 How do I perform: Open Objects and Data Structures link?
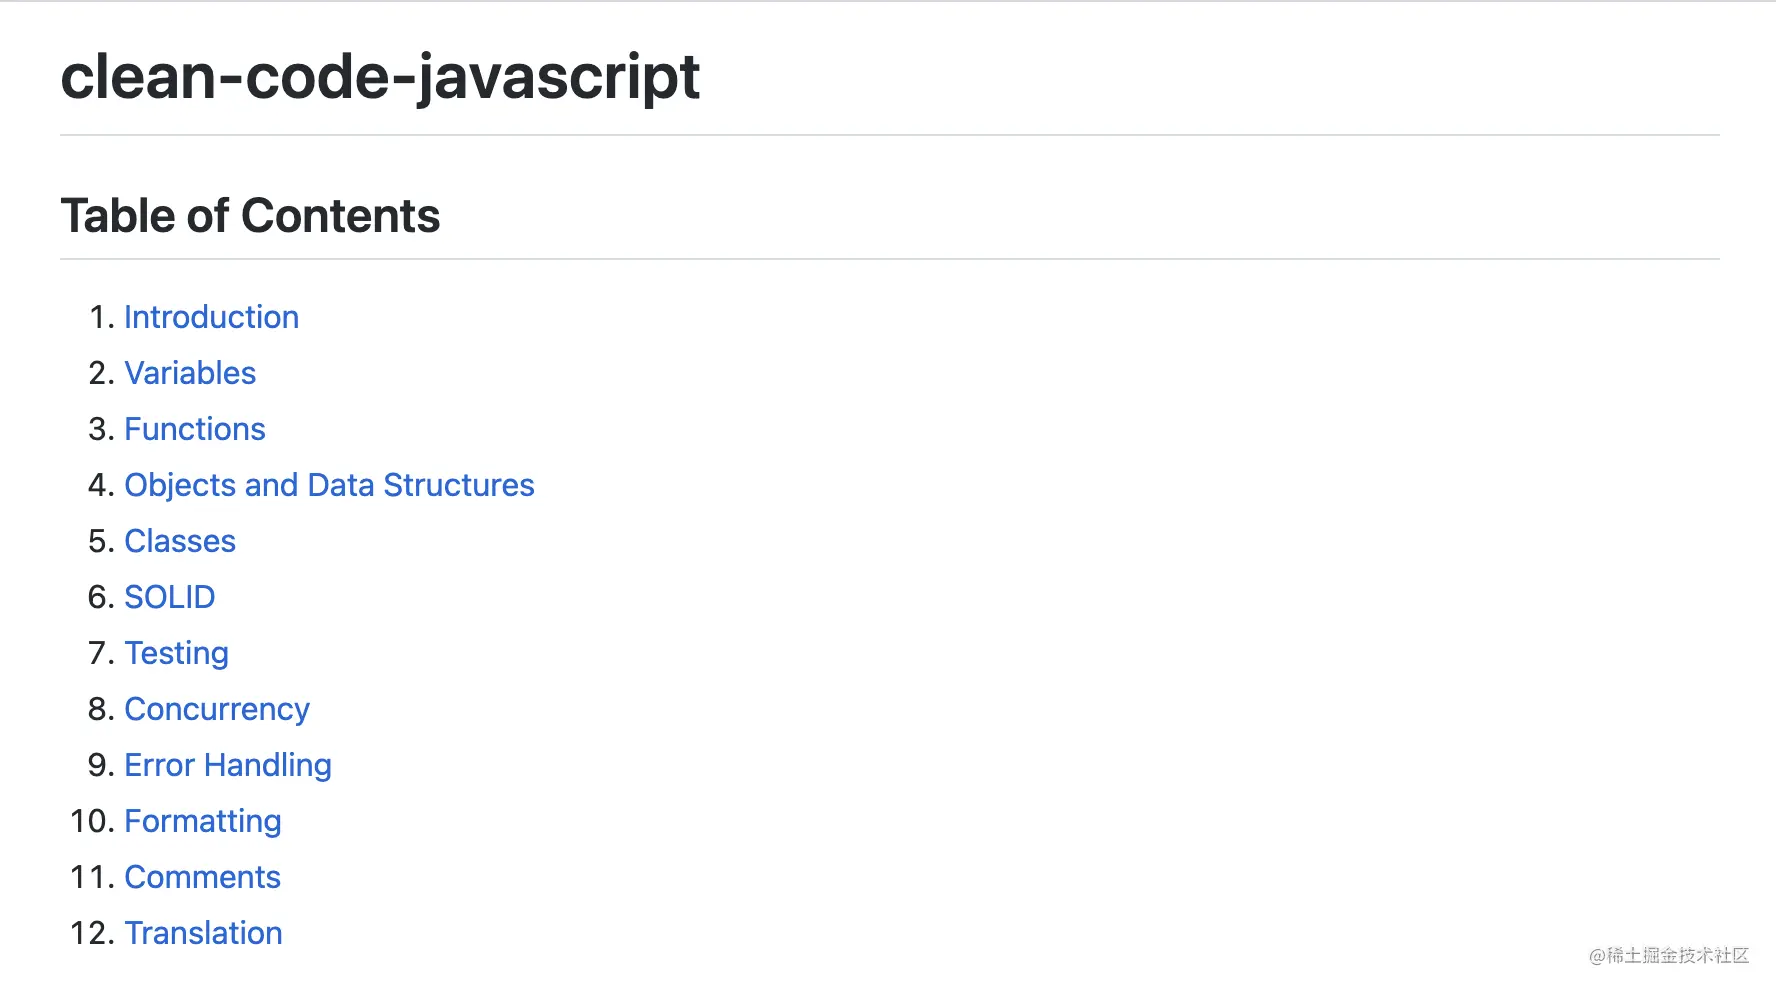[x=329, y=485]
